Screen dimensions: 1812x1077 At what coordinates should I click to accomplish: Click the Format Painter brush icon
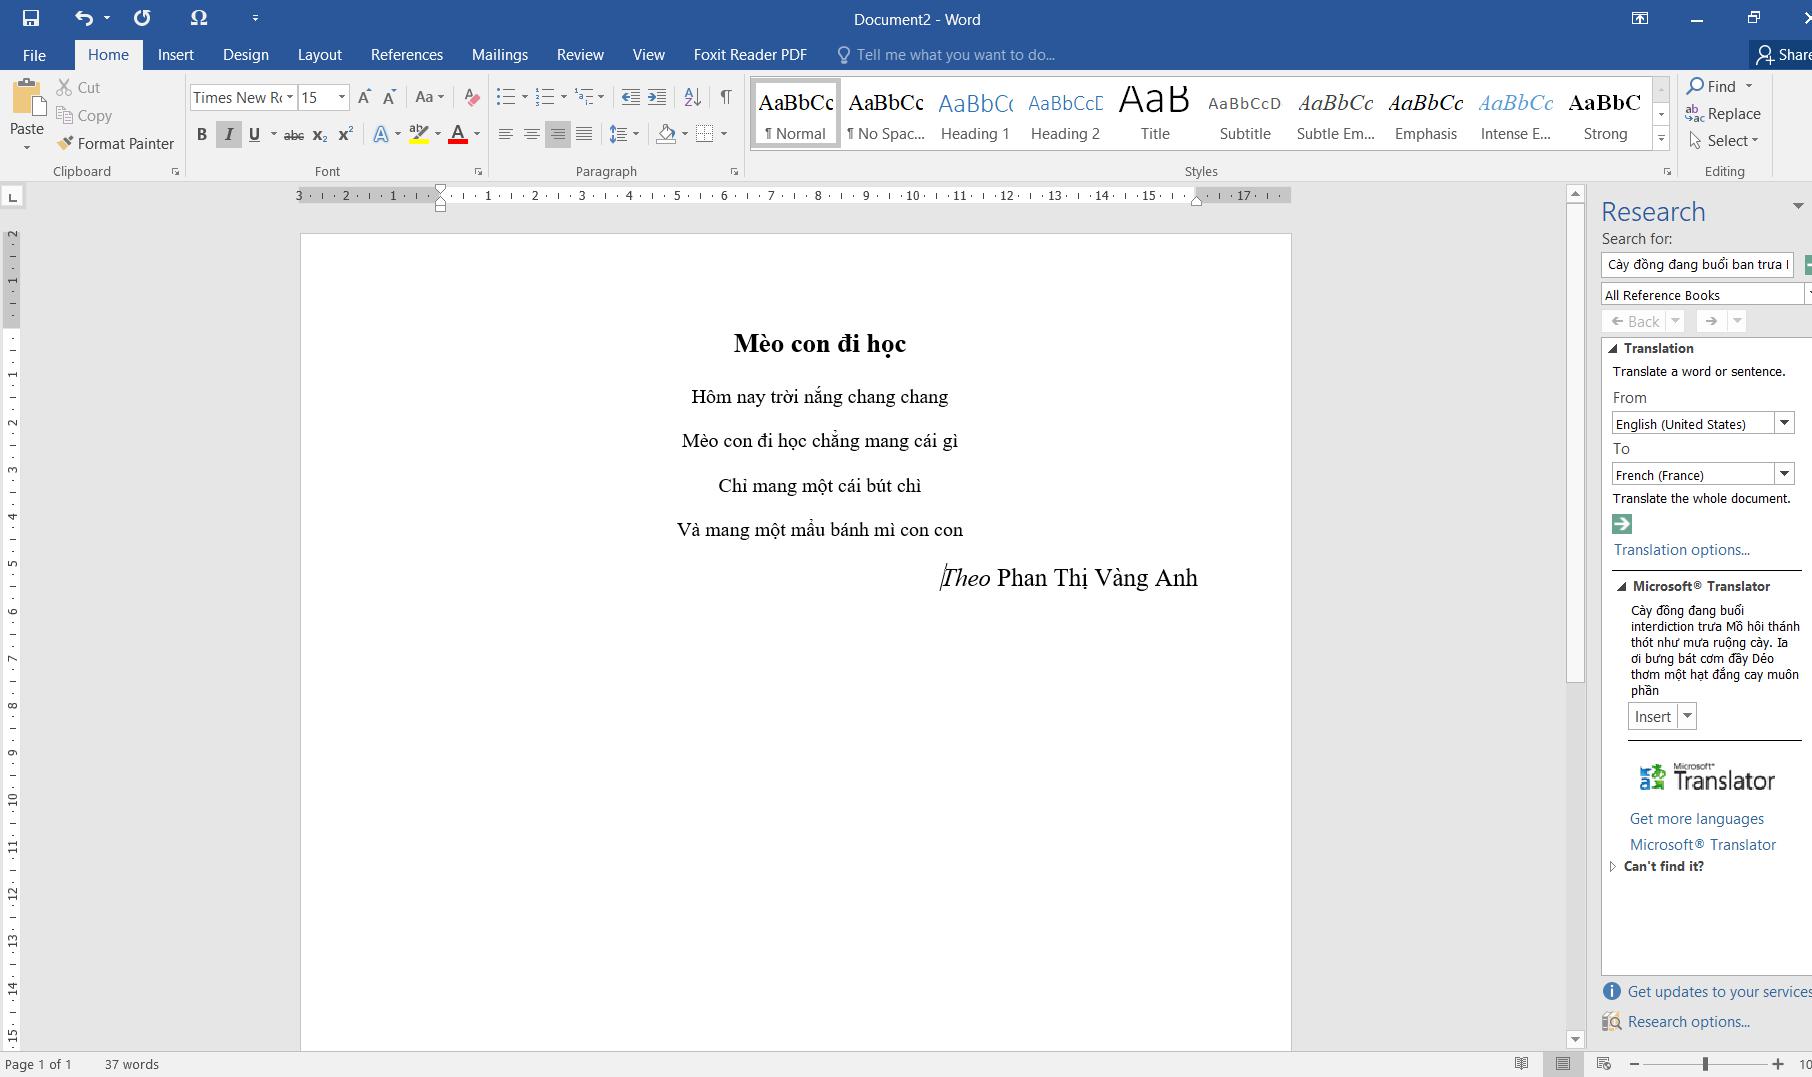click(65, 144)
